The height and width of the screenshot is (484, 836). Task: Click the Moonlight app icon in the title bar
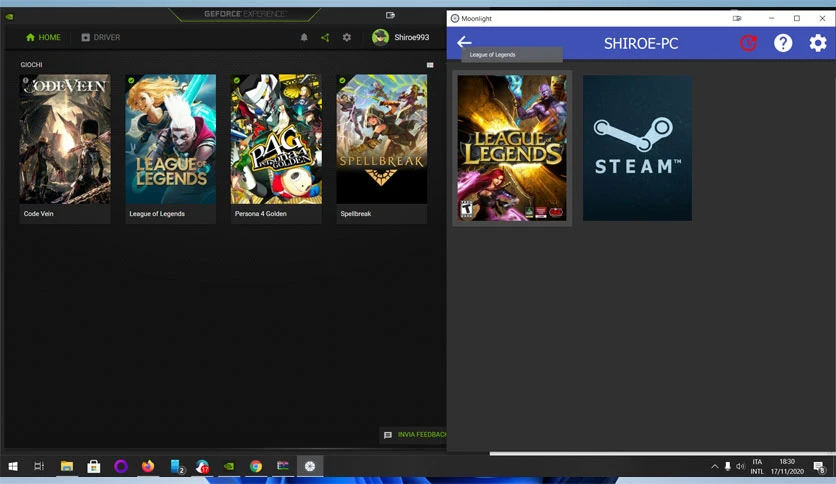455,18
